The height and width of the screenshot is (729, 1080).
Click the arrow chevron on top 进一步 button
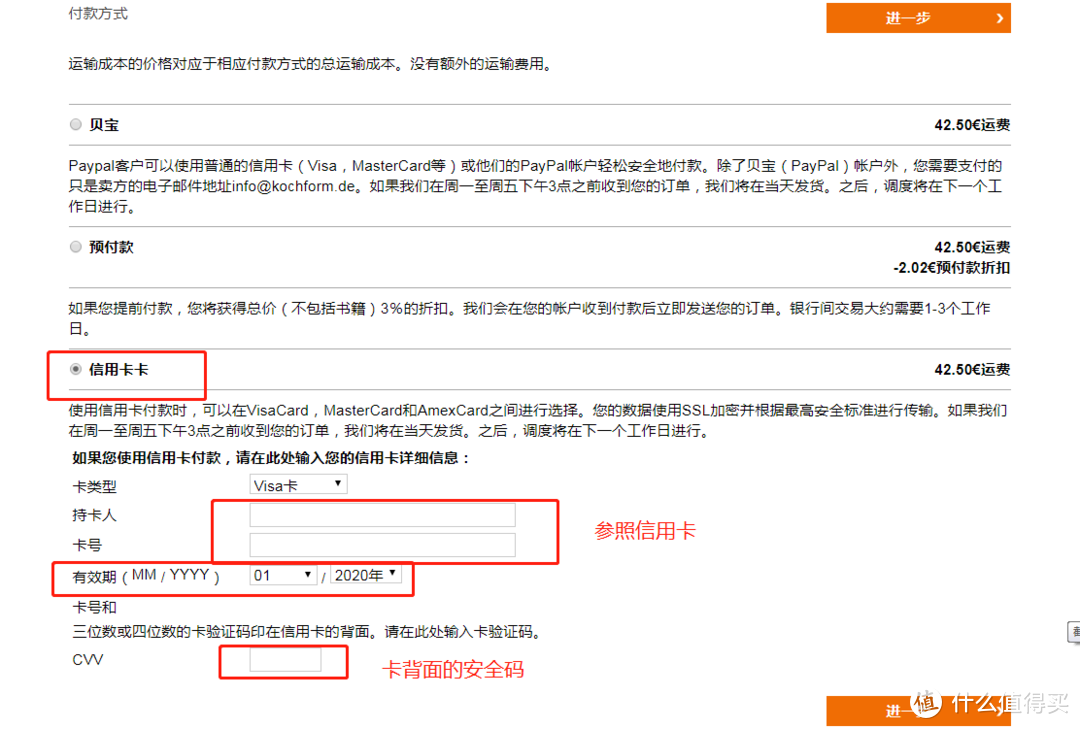coord(999,18)
